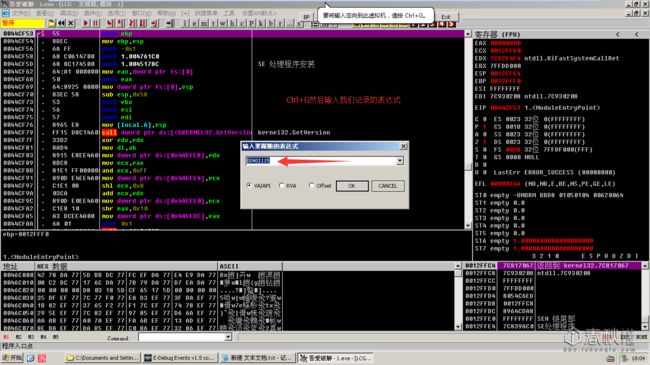Switch to C:\Documents and Settings taskbar item
Viewport: 650px width, 365px height.
(x=102, y=358)
